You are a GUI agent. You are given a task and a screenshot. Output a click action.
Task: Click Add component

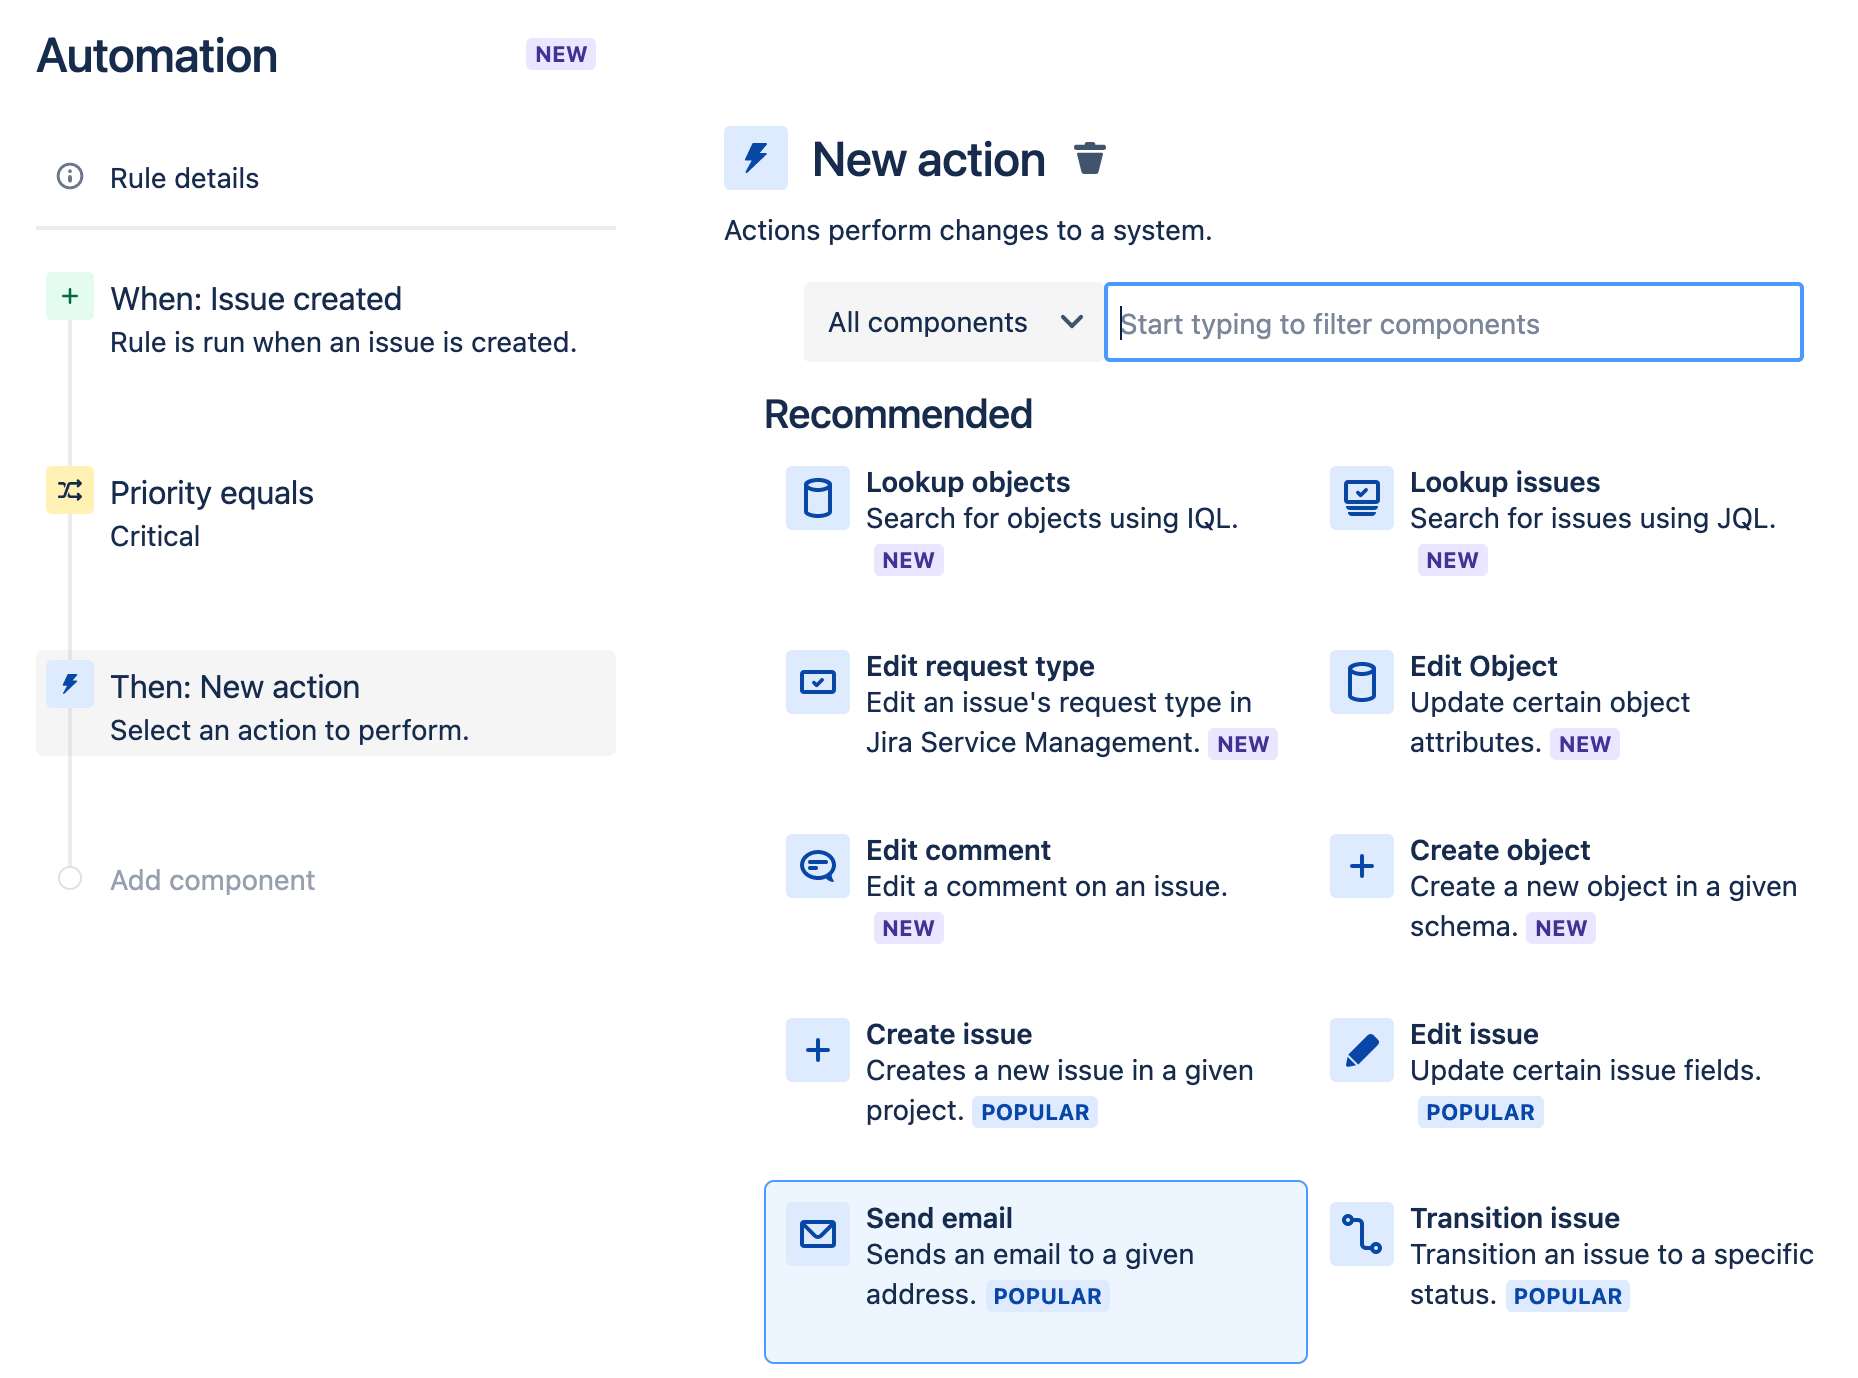(212, 880)
